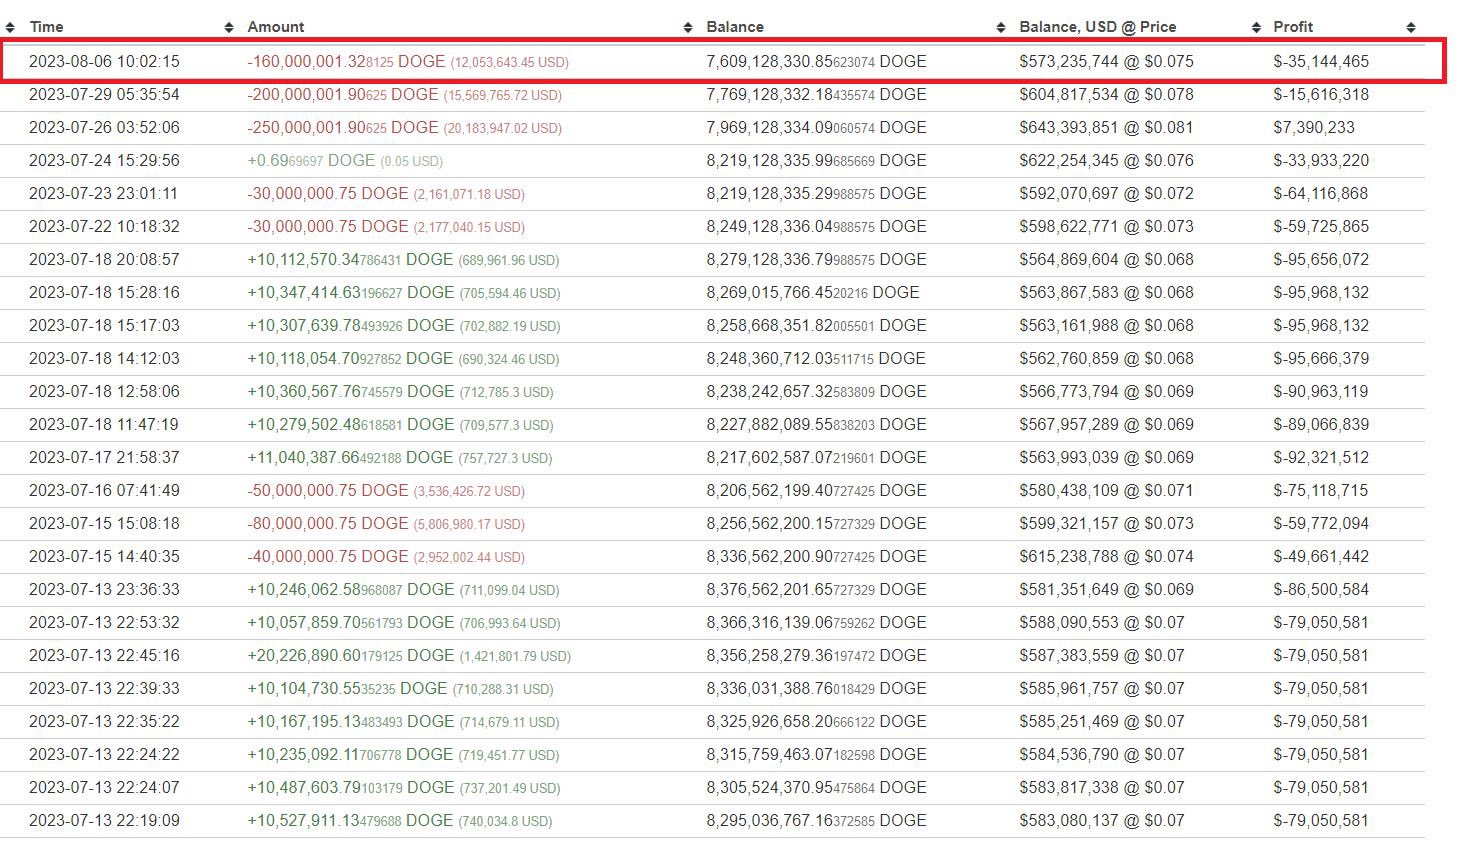Image resolution: width=1473 pixels, height=841 pixels.
Task: Click the -250,000,001.90 DOGE transaction amount
Action: (x=343, y=128)
